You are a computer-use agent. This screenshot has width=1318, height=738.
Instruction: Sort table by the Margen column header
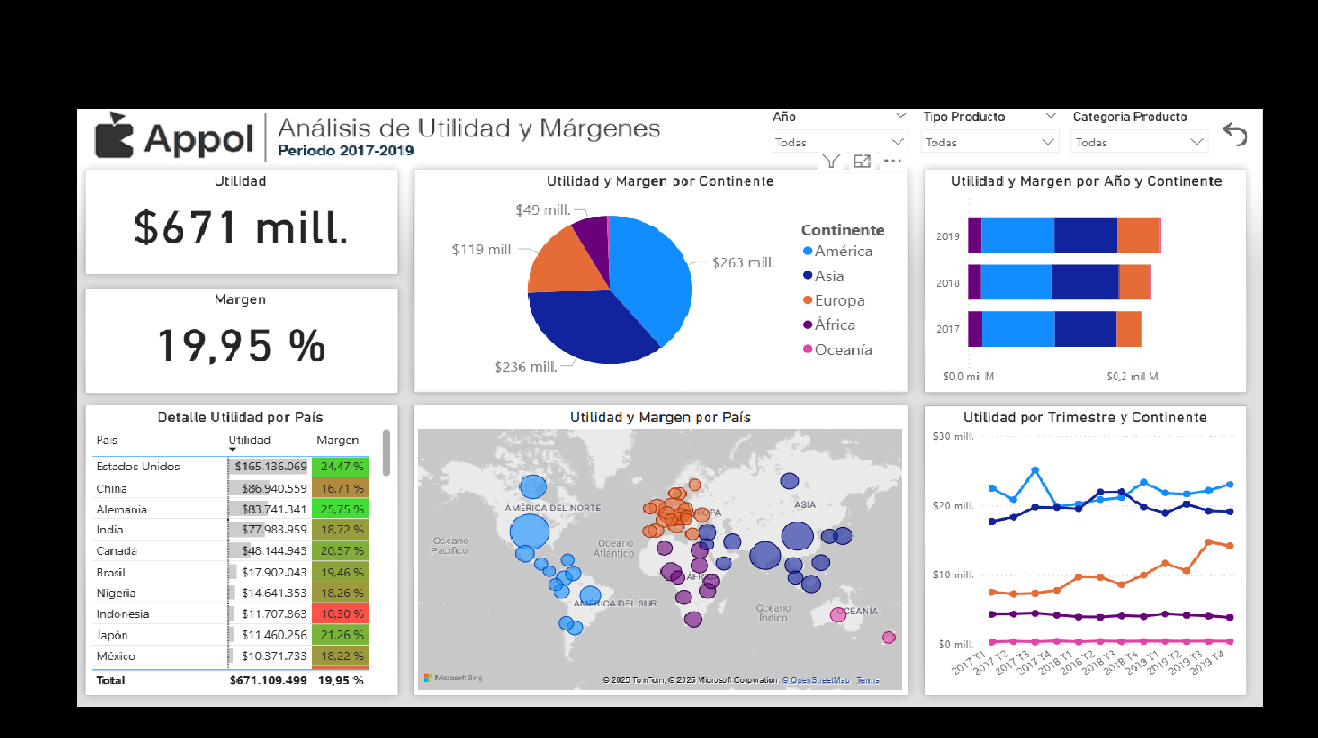[337, 440]
